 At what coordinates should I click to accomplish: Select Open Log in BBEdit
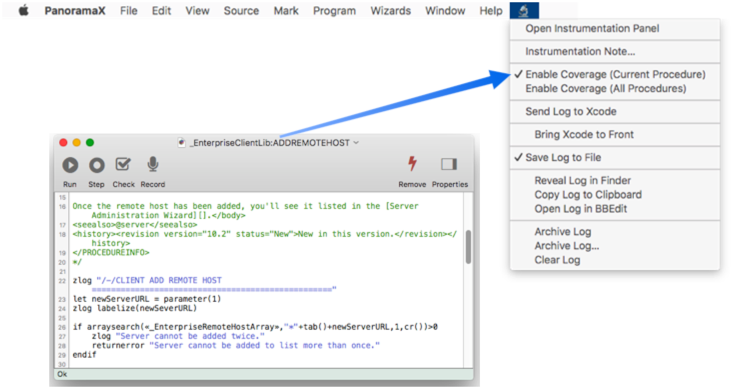(x=615, y=209)
